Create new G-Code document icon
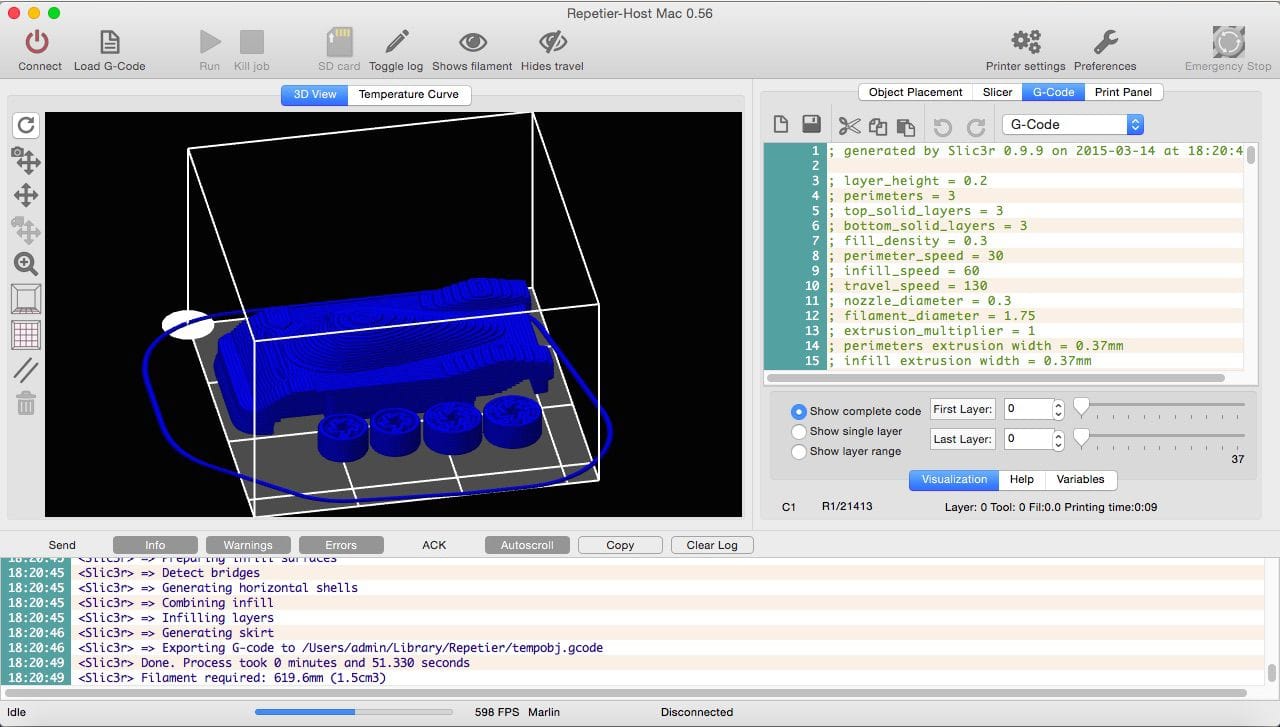 [781, 125]
